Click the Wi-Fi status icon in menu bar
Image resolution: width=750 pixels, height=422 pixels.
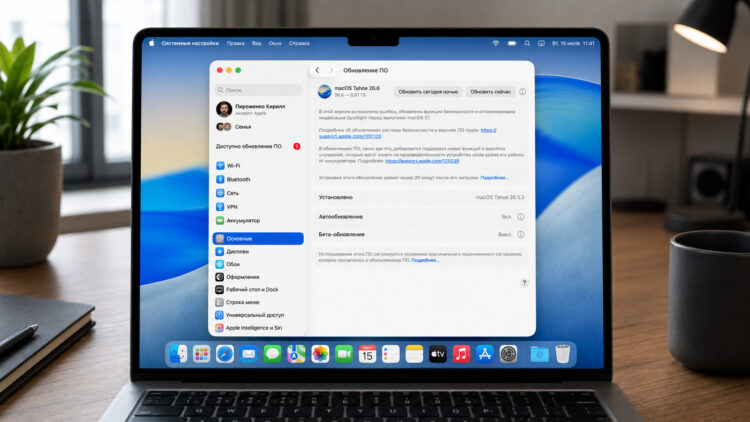click(496, 43)
